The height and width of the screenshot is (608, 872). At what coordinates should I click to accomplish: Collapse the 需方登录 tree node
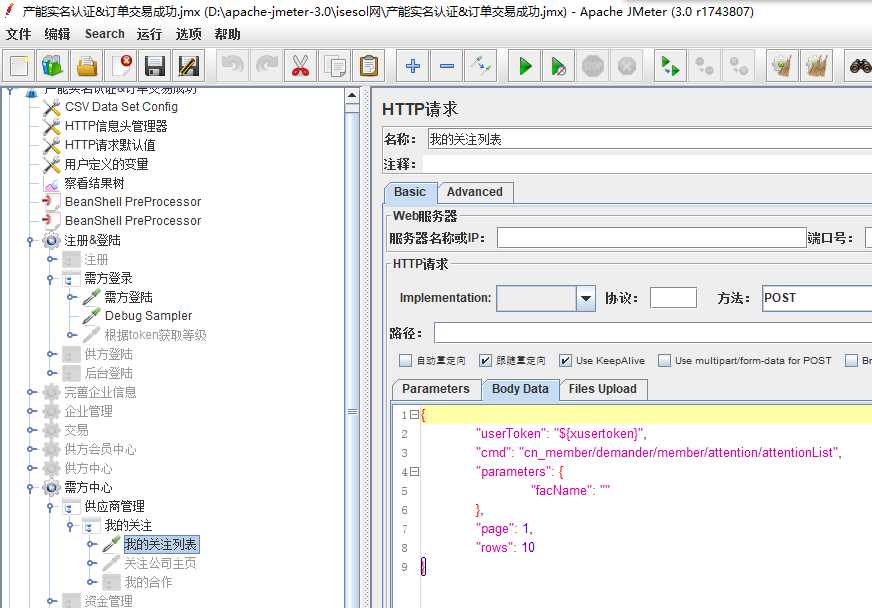click(51, 279)
